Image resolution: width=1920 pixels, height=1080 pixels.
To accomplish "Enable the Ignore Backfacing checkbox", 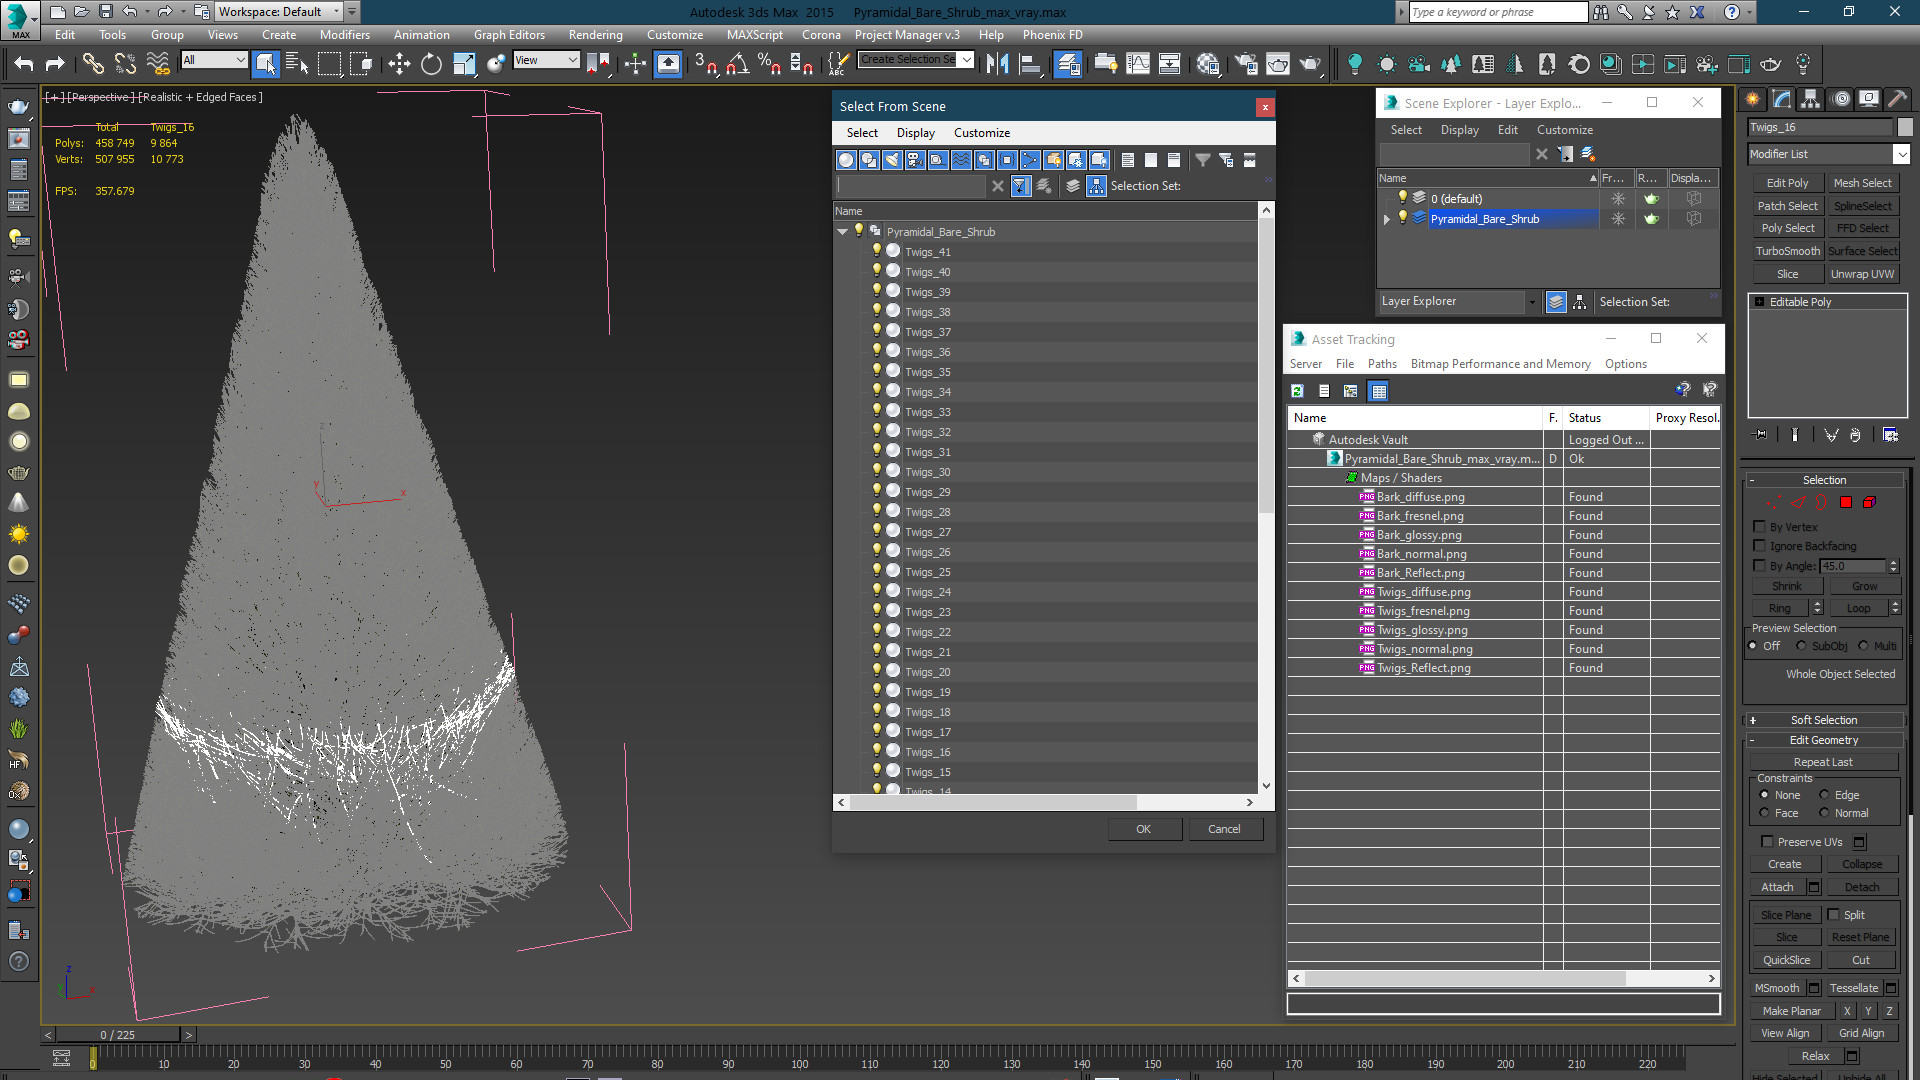I will (x=1760, y=546).
